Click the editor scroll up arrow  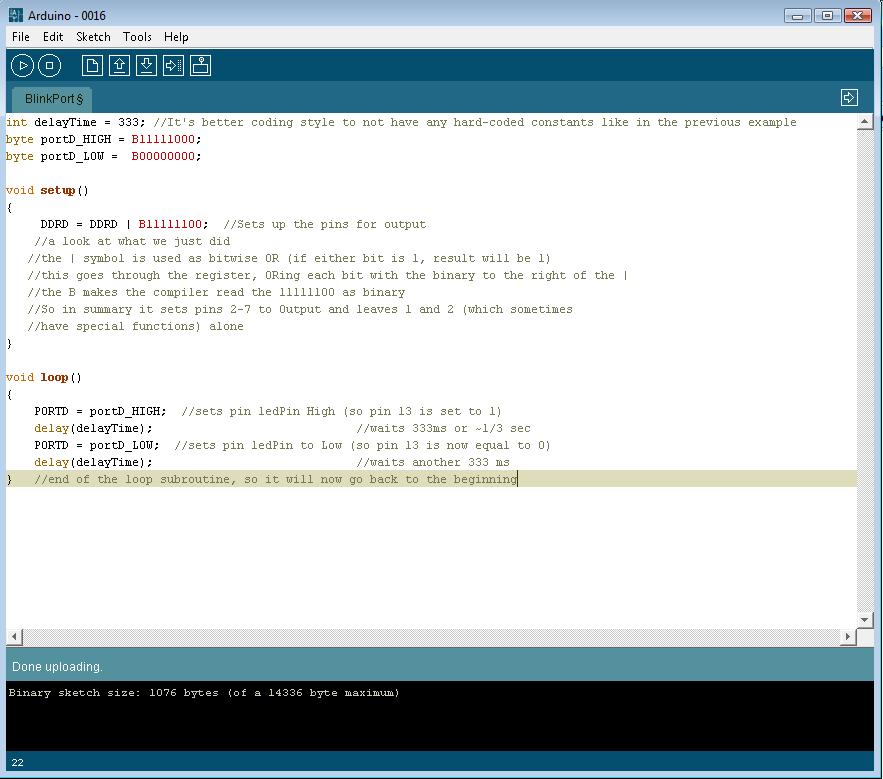point(865,121)
